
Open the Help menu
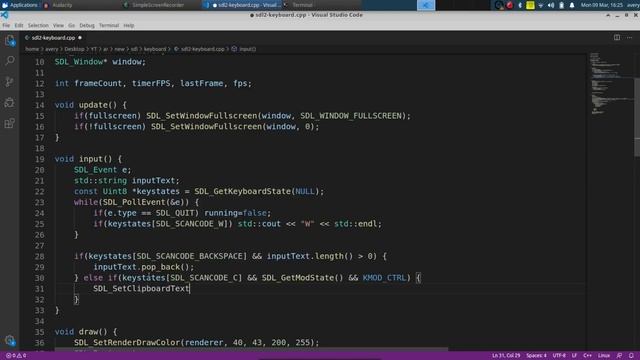129,25
